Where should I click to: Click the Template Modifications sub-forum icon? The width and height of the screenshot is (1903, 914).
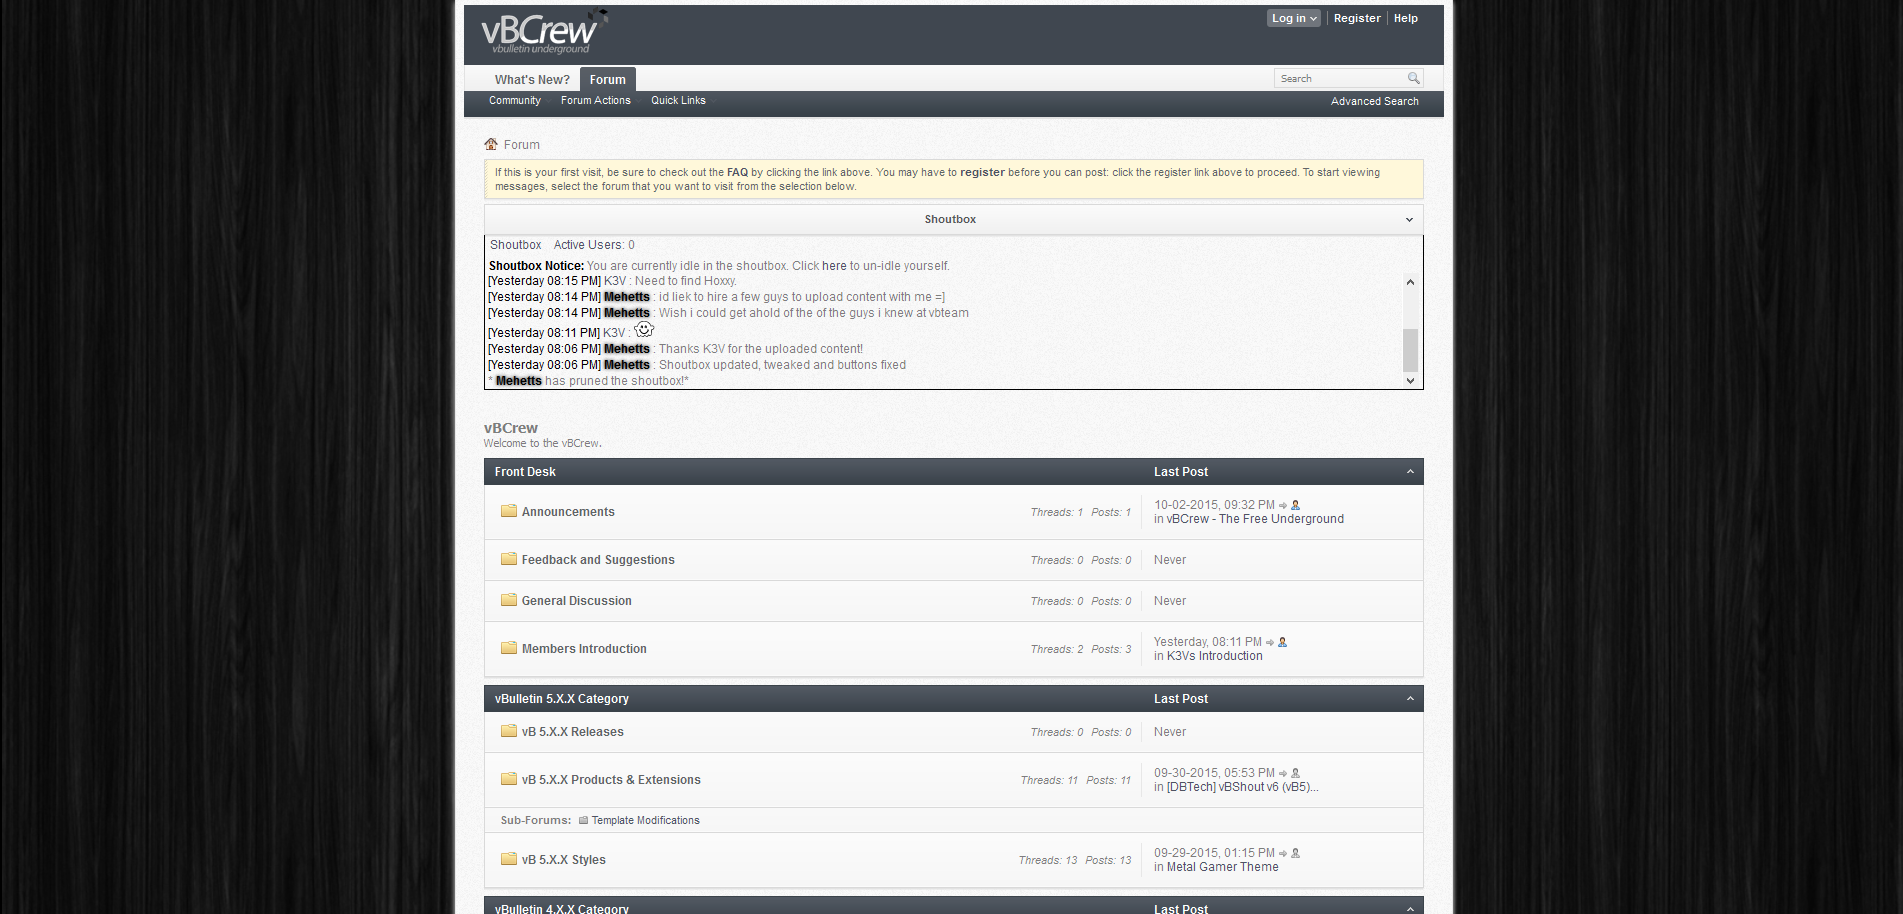coord(584,820)
